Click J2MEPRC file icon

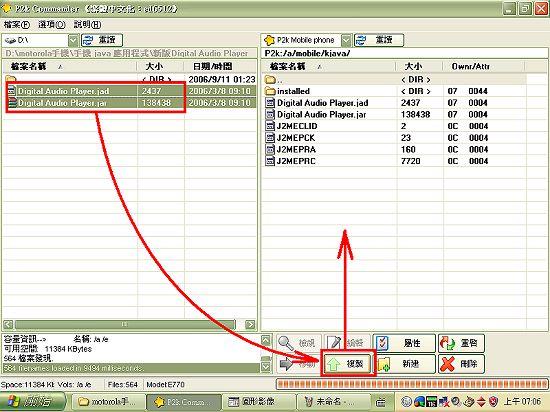(270, 161)
